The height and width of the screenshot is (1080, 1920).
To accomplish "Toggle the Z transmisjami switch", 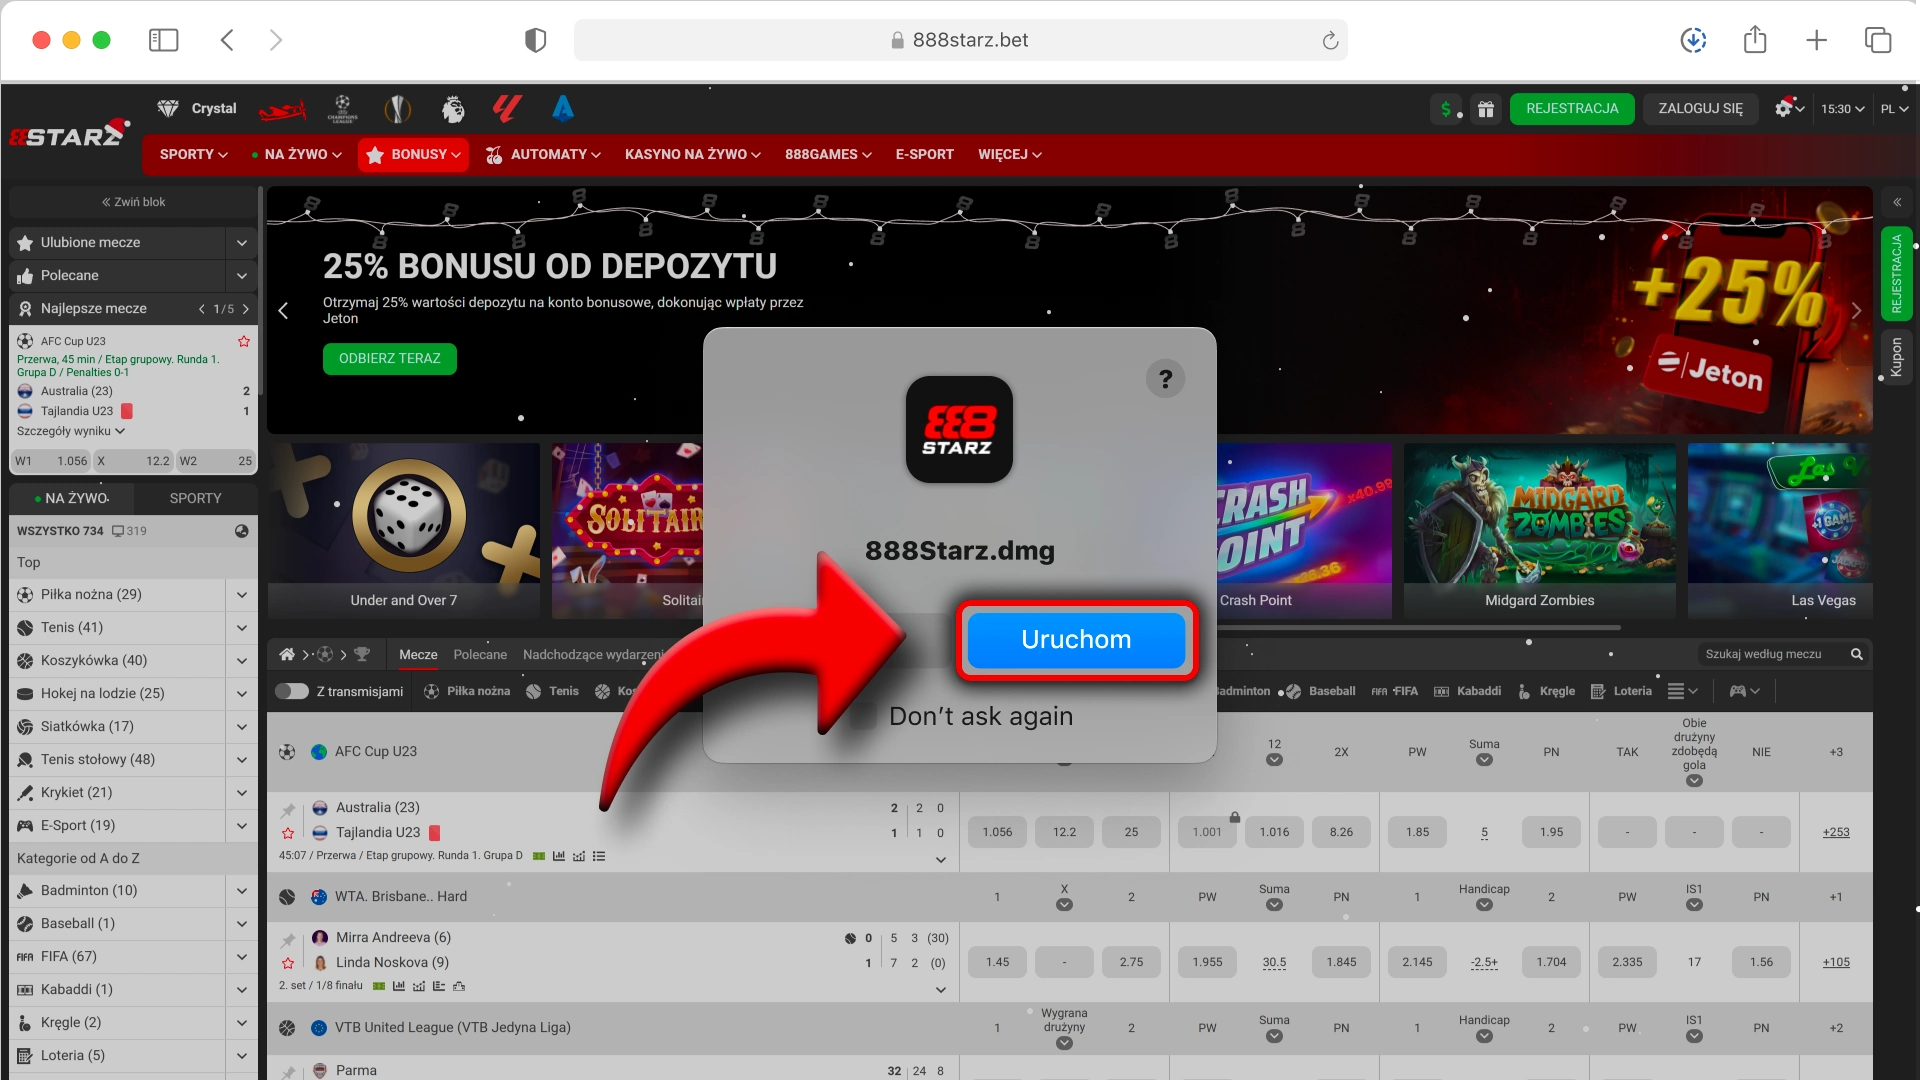I will [292, 691].
